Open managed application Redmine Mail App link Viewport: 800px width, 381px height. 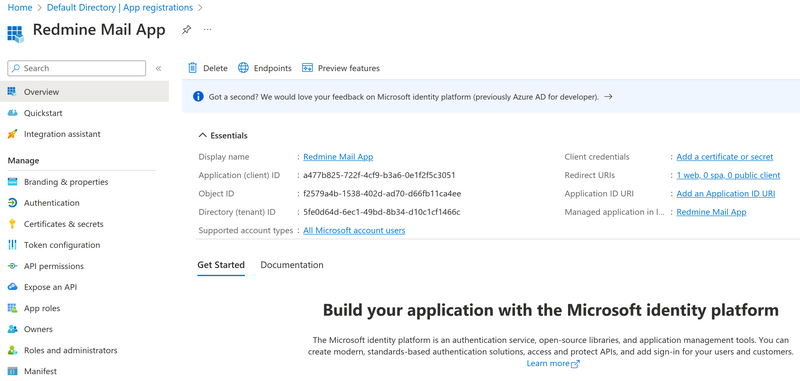pos(711,212)
